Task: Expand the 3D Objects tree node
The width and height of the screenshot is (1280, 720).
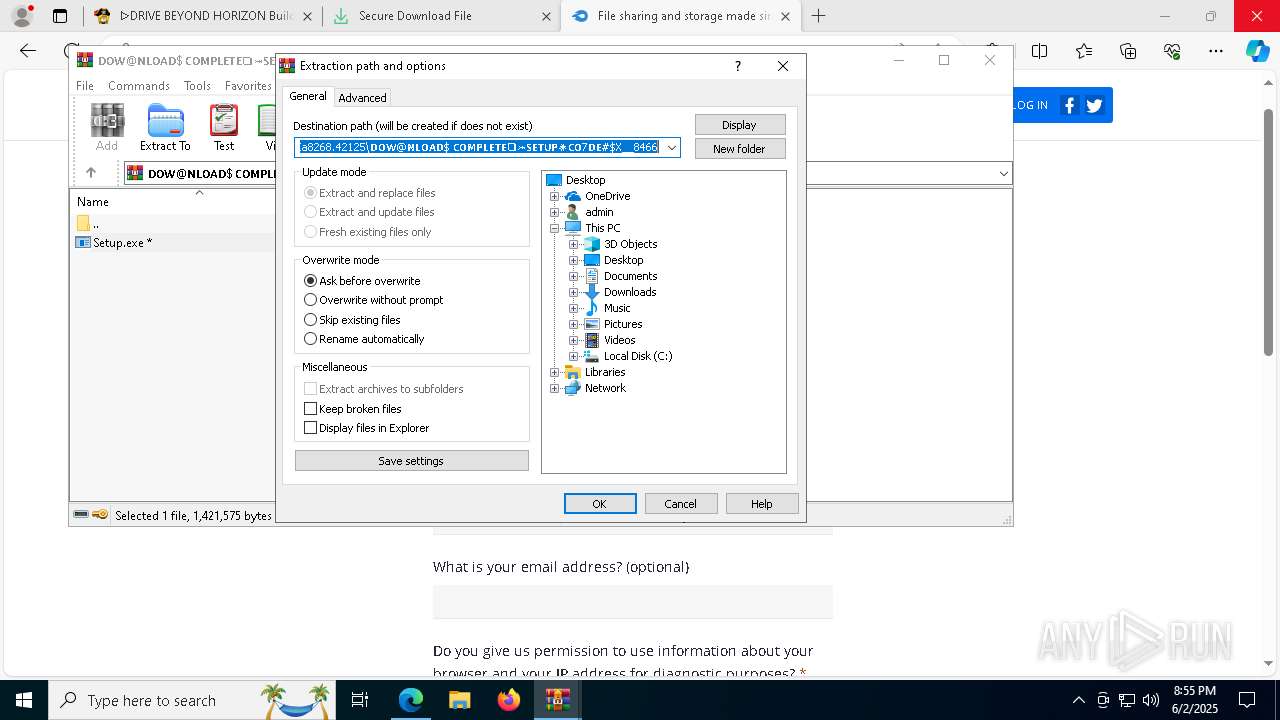Action: point(573,244)
